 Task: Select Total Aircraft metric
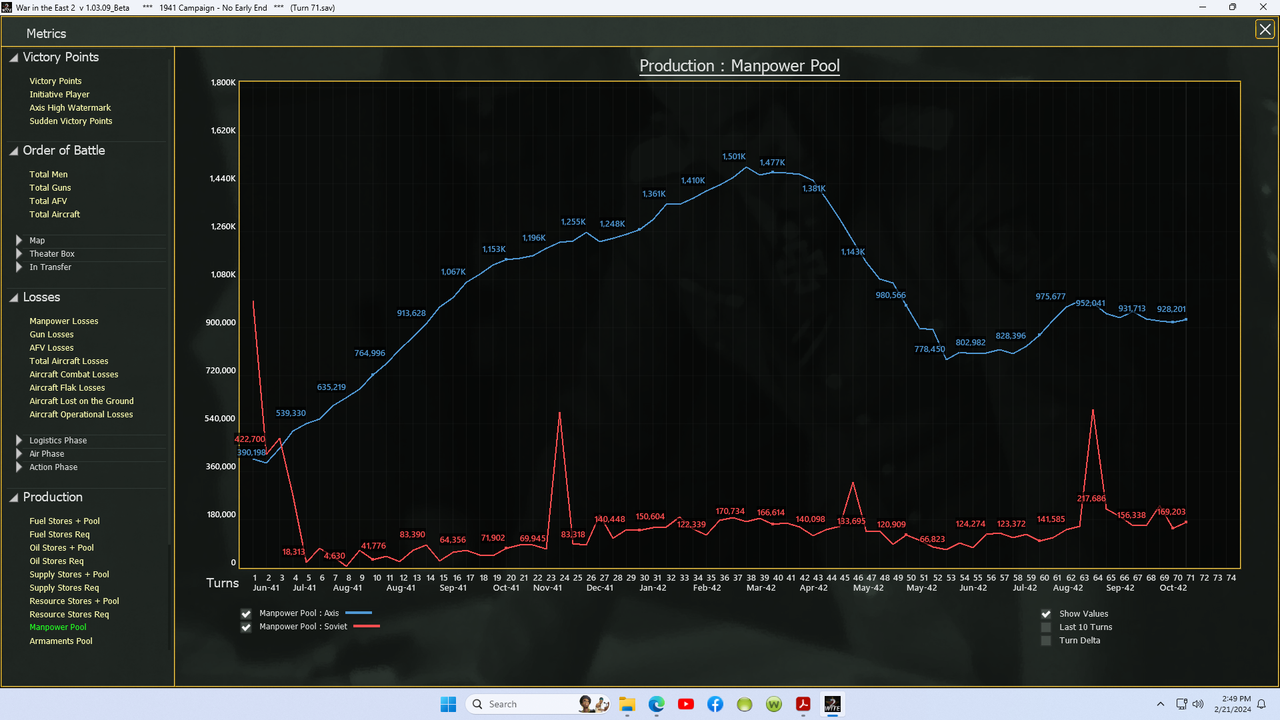(x=55, y=214)
